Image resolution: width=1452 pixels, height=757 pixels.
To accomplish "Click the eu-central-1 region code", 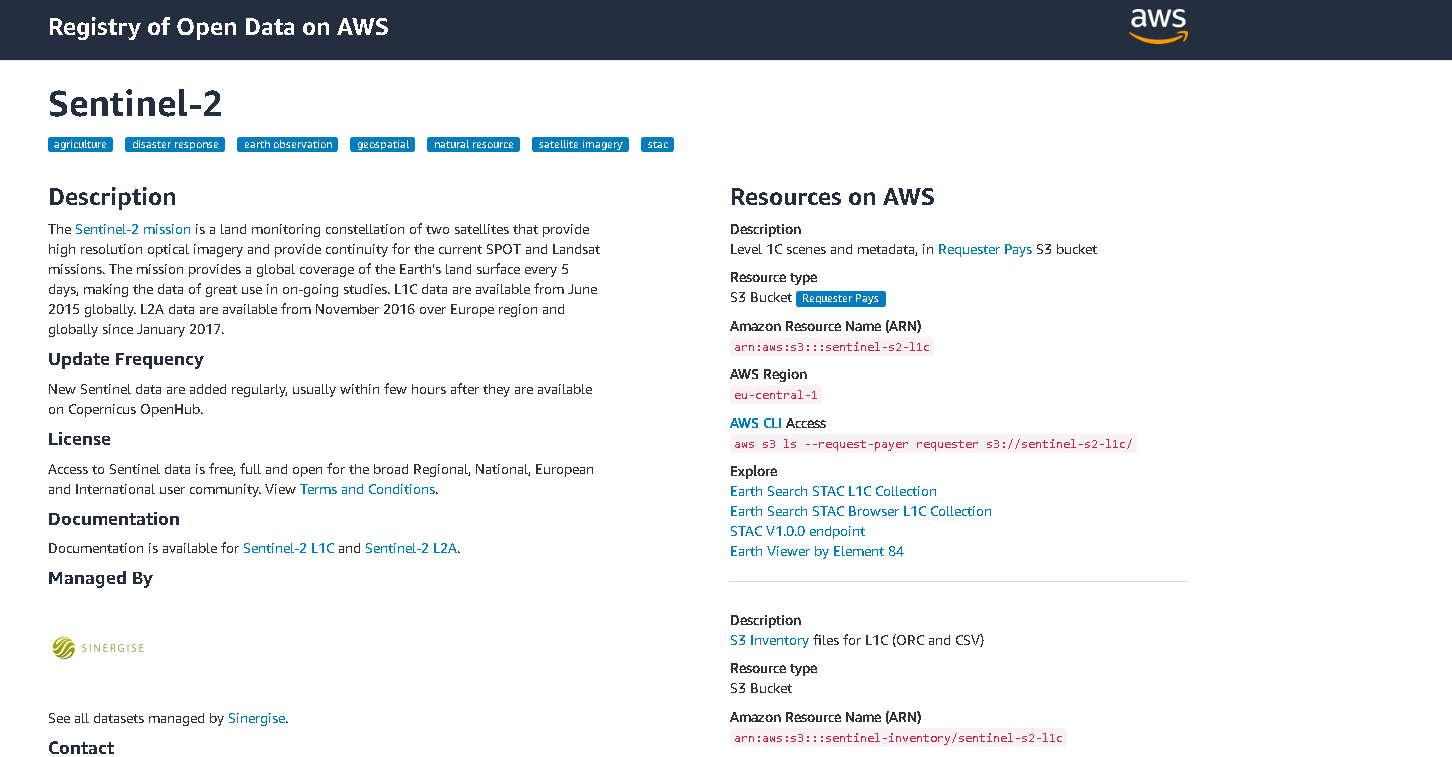I will (x=776, y=395).
